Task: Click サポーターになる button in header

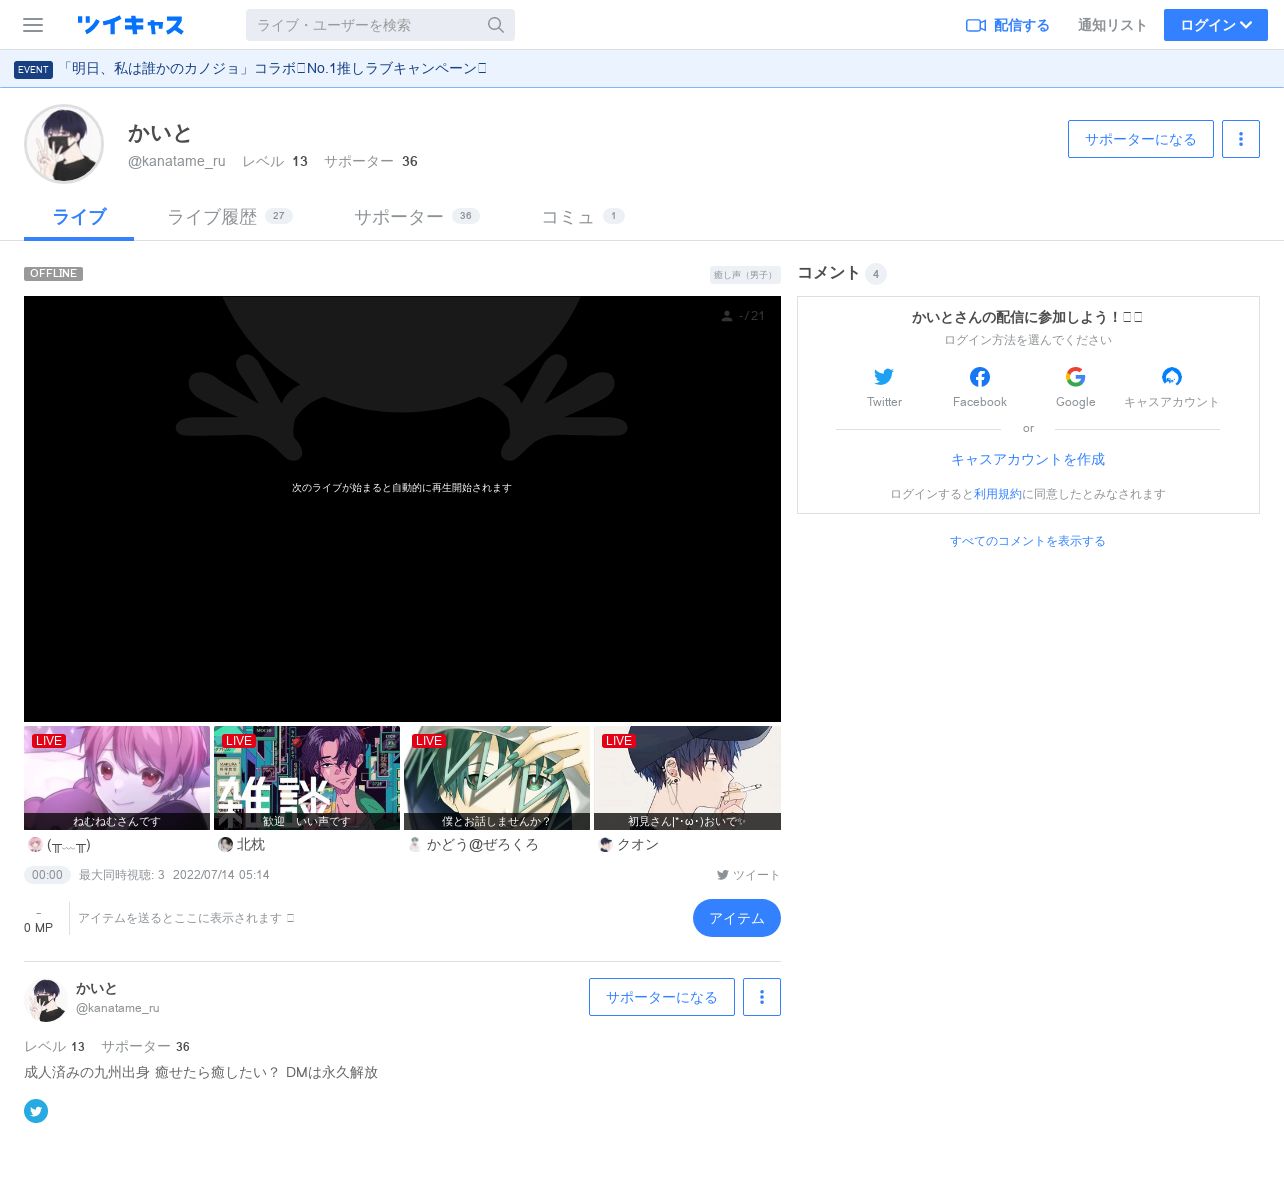Action: (1141, 139)
